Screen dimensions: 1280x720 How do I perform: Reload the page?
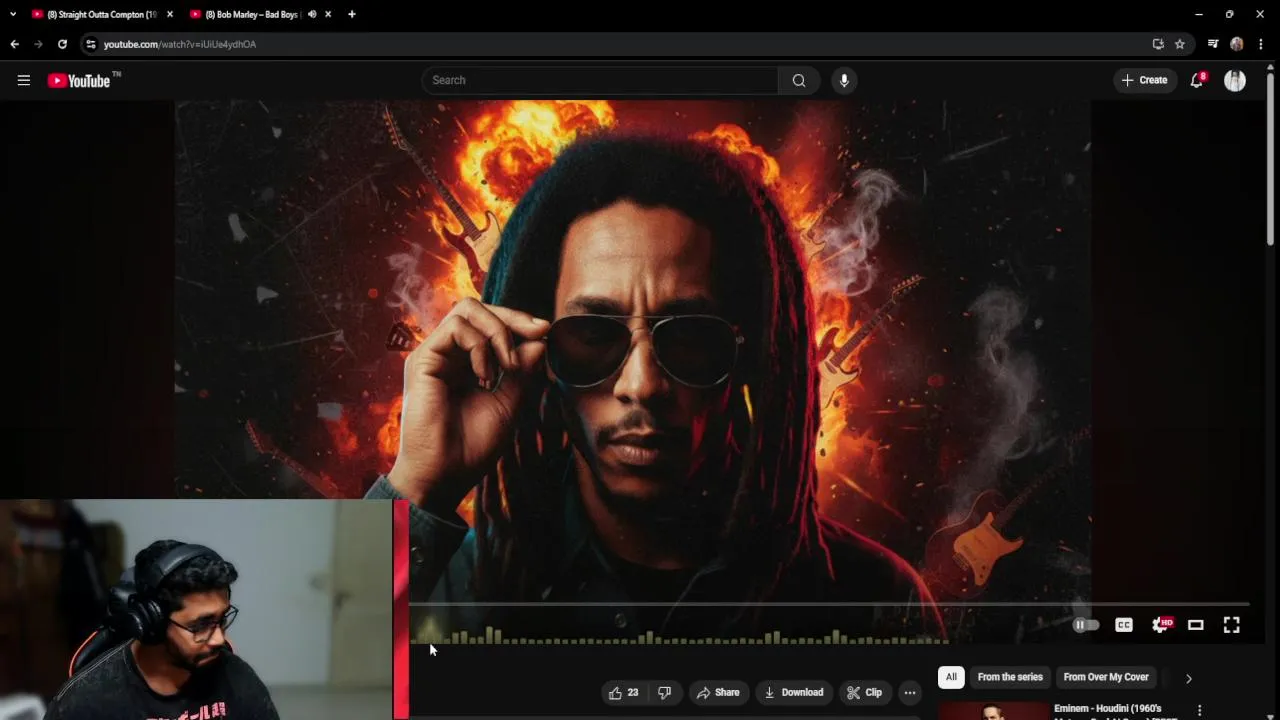point(62,44)
